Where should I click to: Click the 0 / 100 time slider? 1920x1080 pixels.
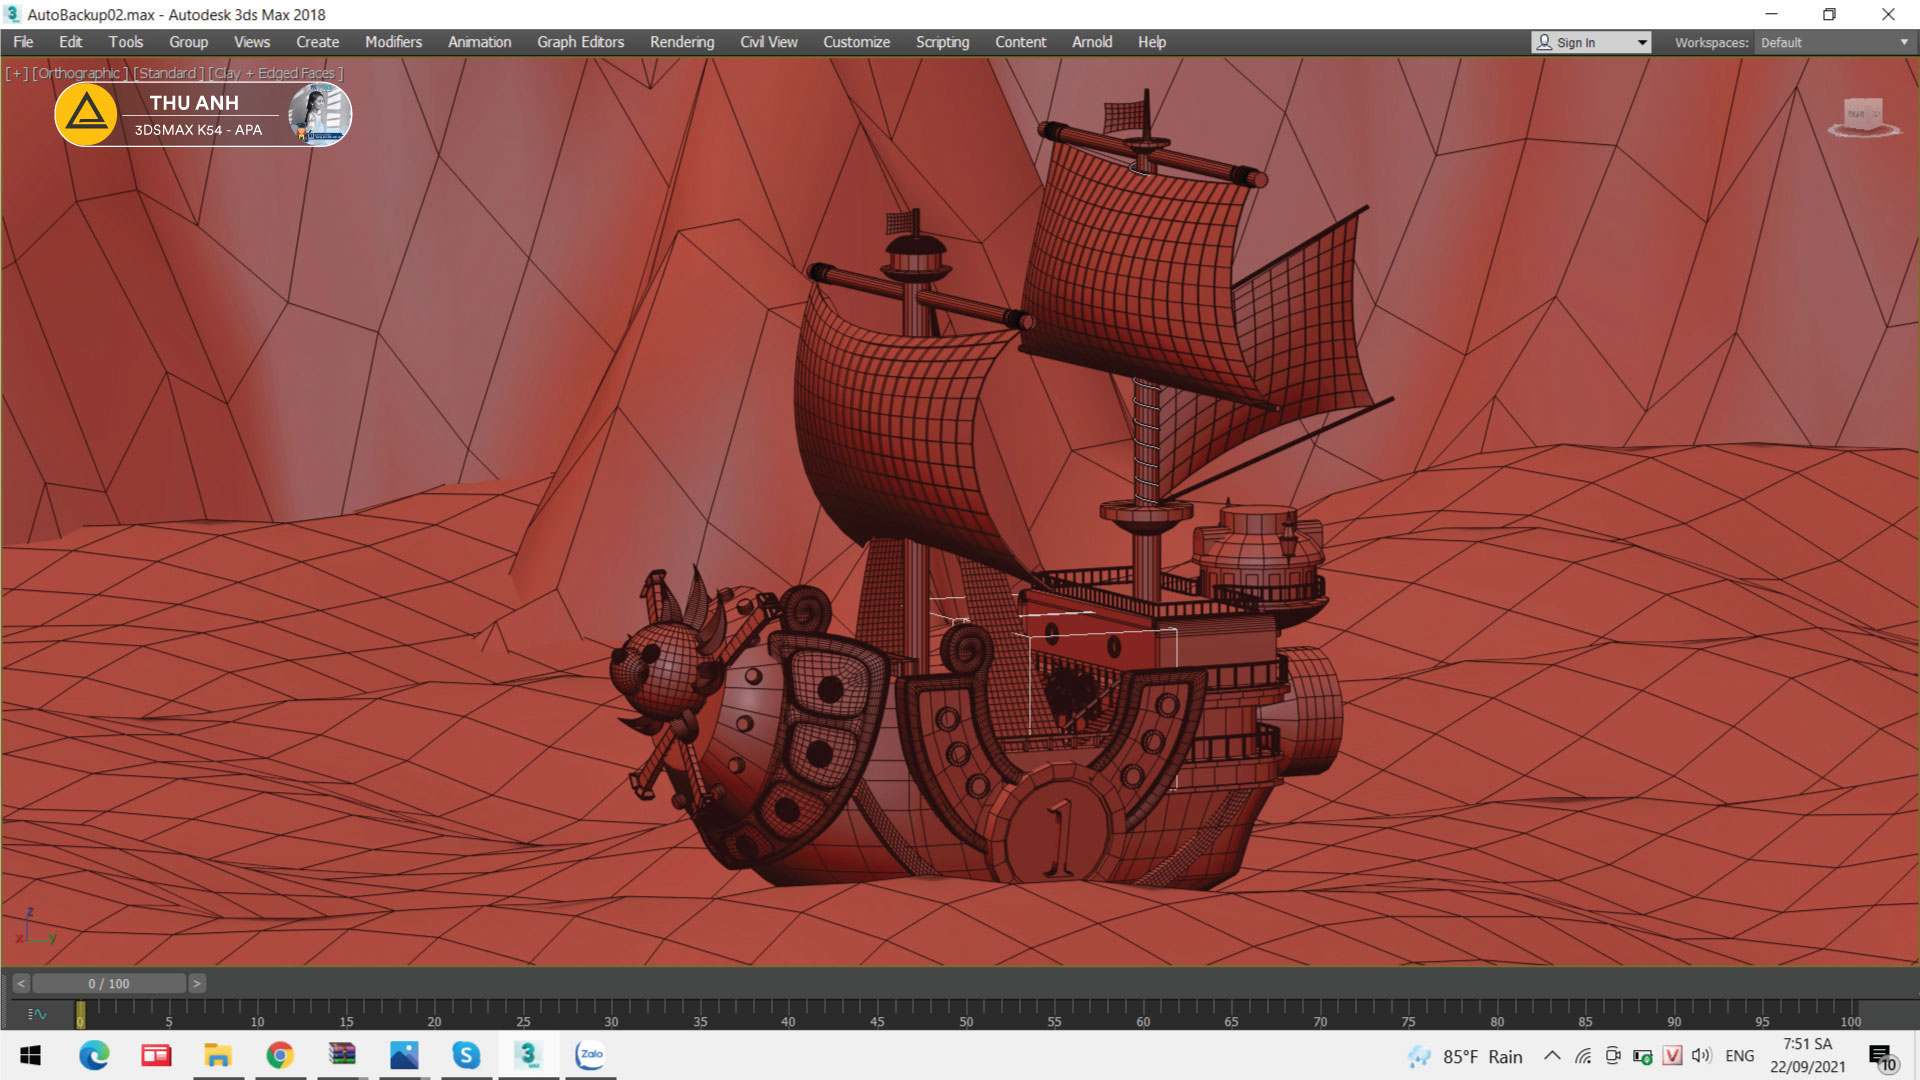108,984
